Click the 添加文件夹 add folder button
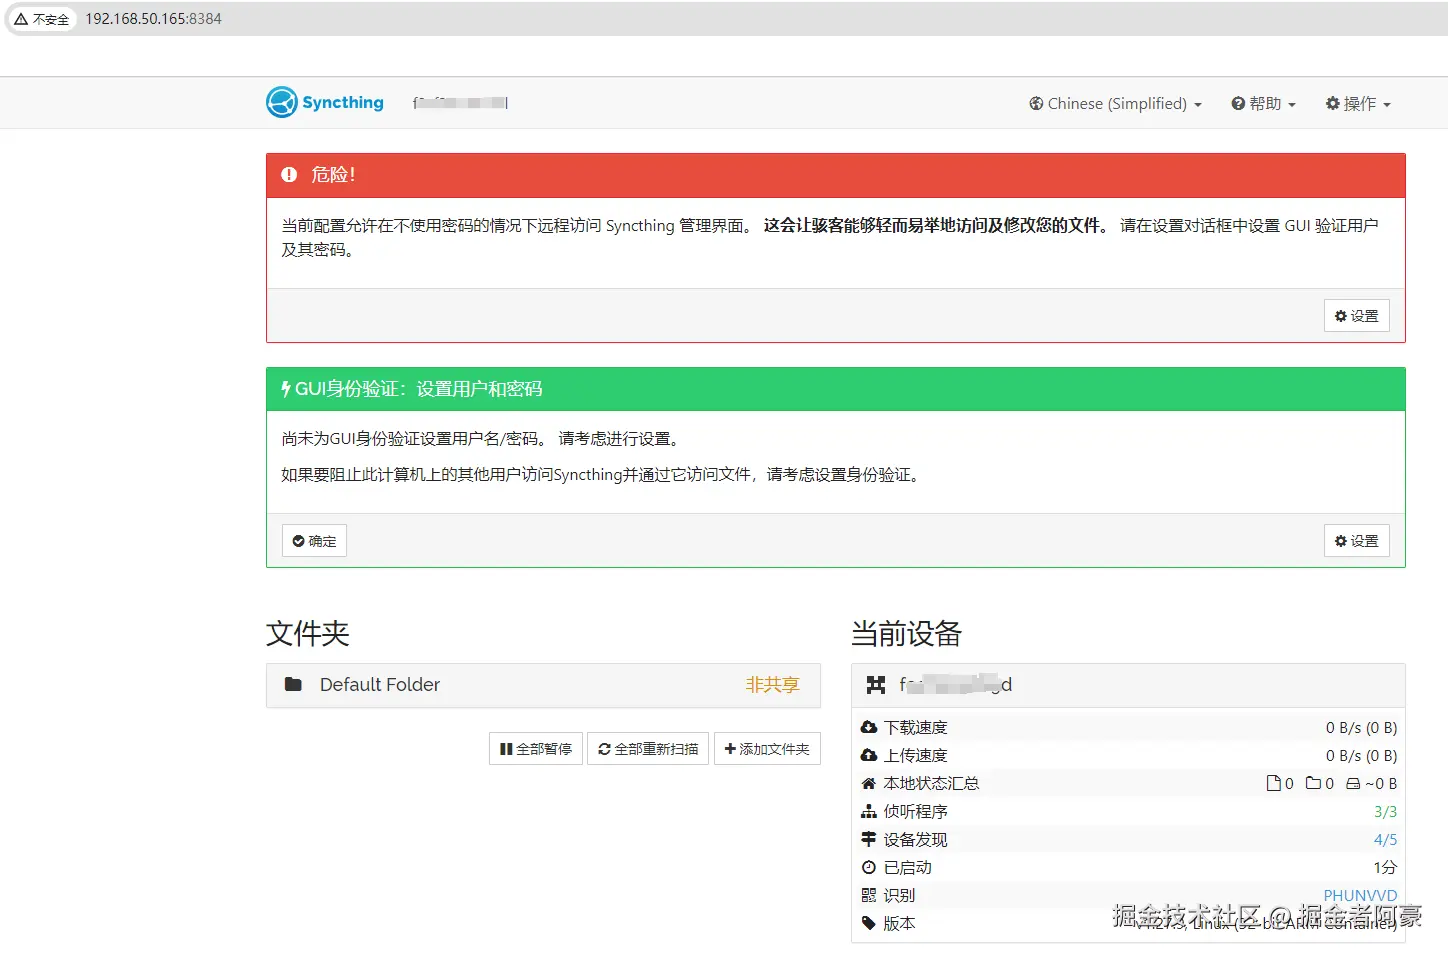This screenshot has width=1448, height=955. 767,749
